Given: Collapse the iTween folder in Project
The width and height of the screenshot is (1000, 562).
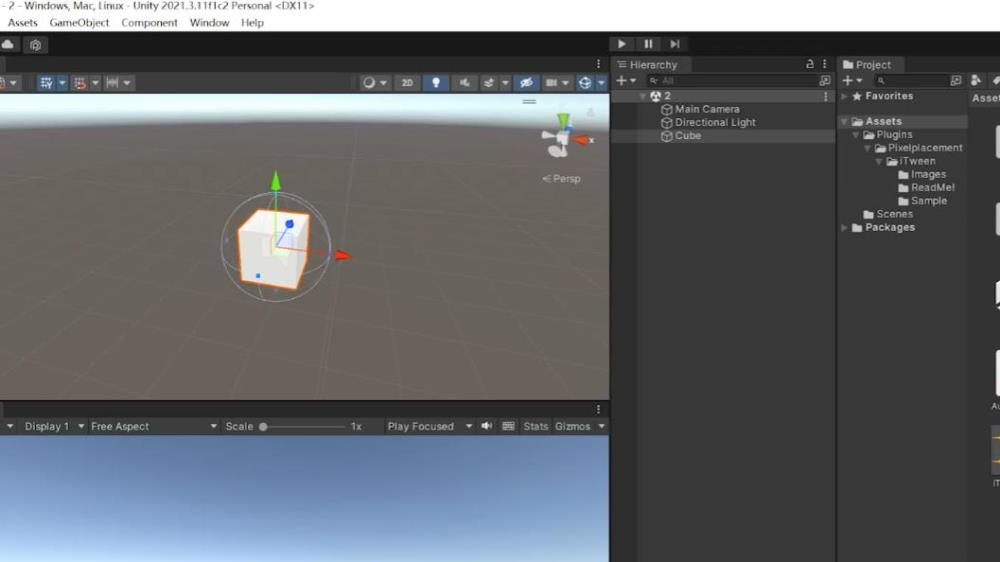Looking at the screenshot, I should (881, 161).
